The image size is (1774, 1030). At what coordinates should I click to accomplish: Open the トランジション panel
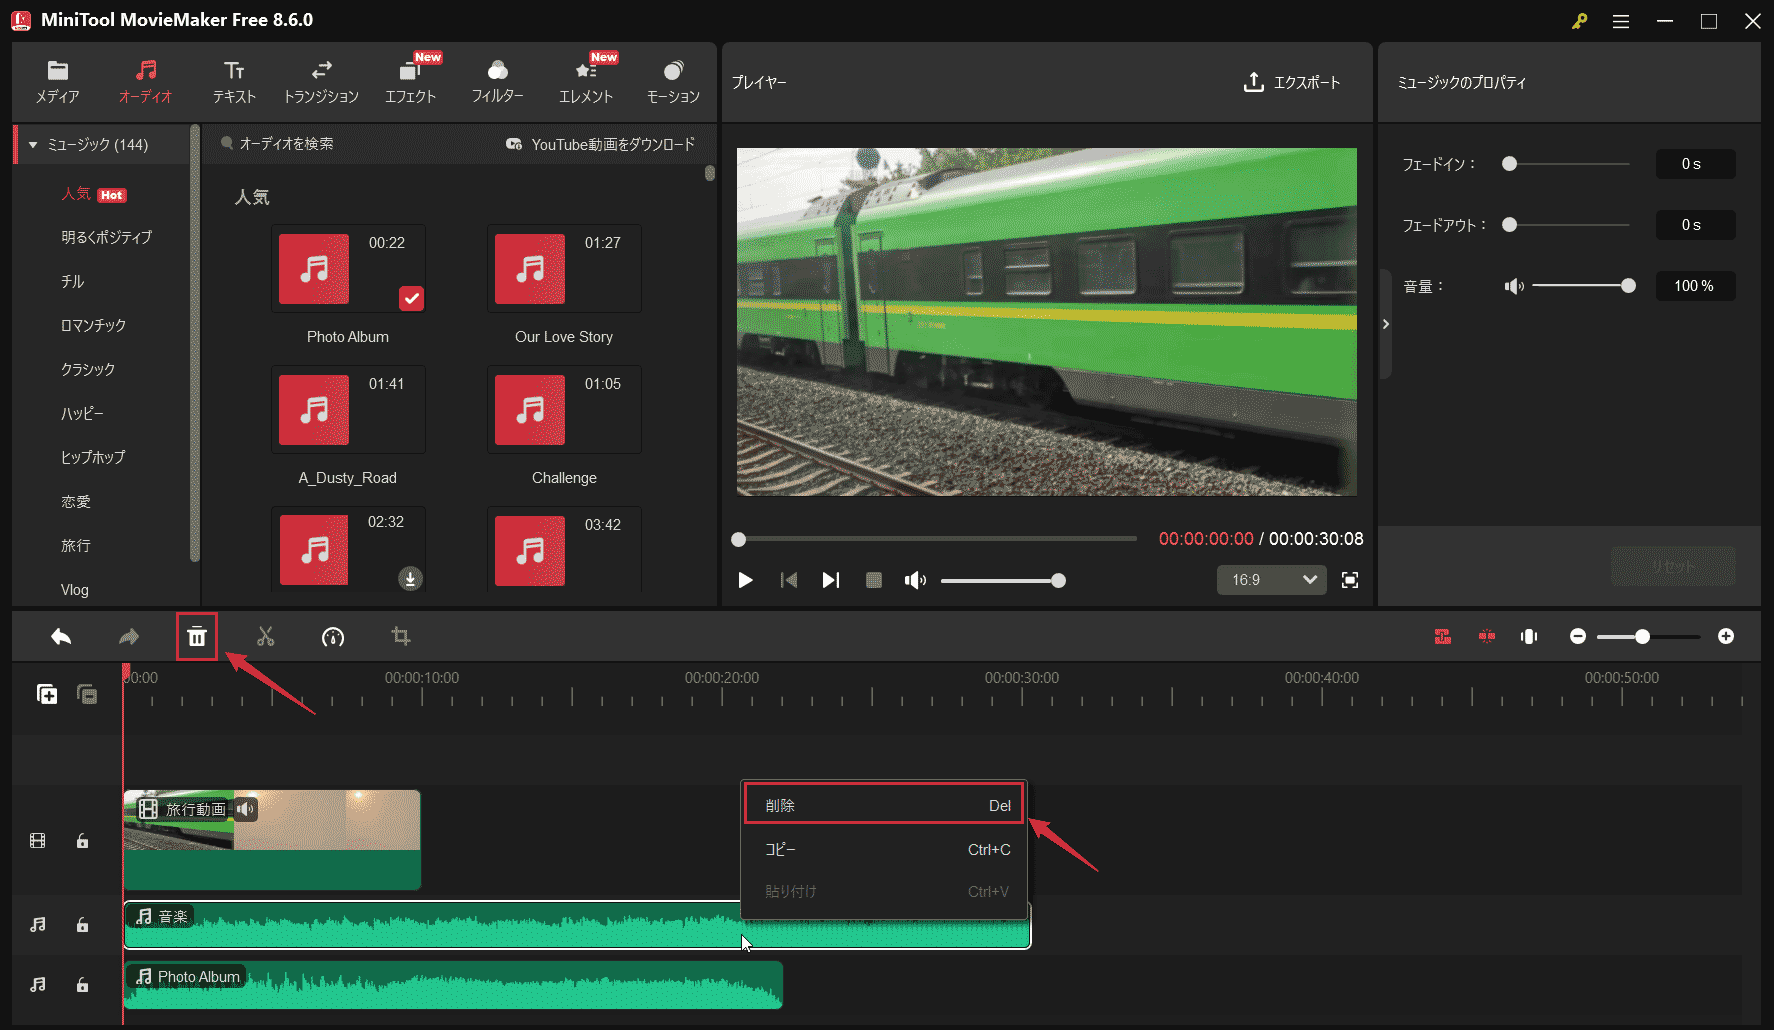click(x=320, y=80)
